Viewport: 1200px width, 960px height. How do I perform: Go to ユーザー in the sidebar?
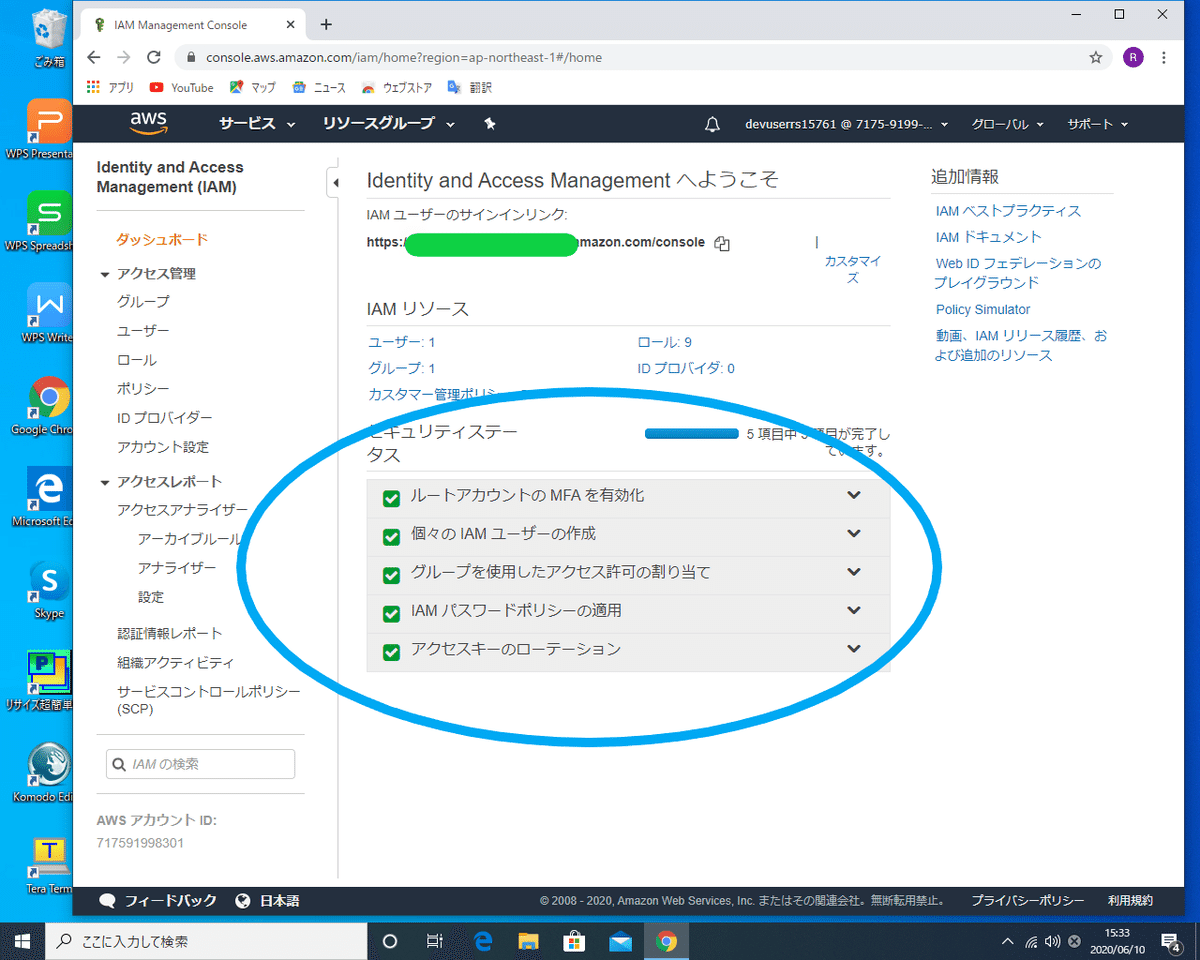click(x=143, y=331)
